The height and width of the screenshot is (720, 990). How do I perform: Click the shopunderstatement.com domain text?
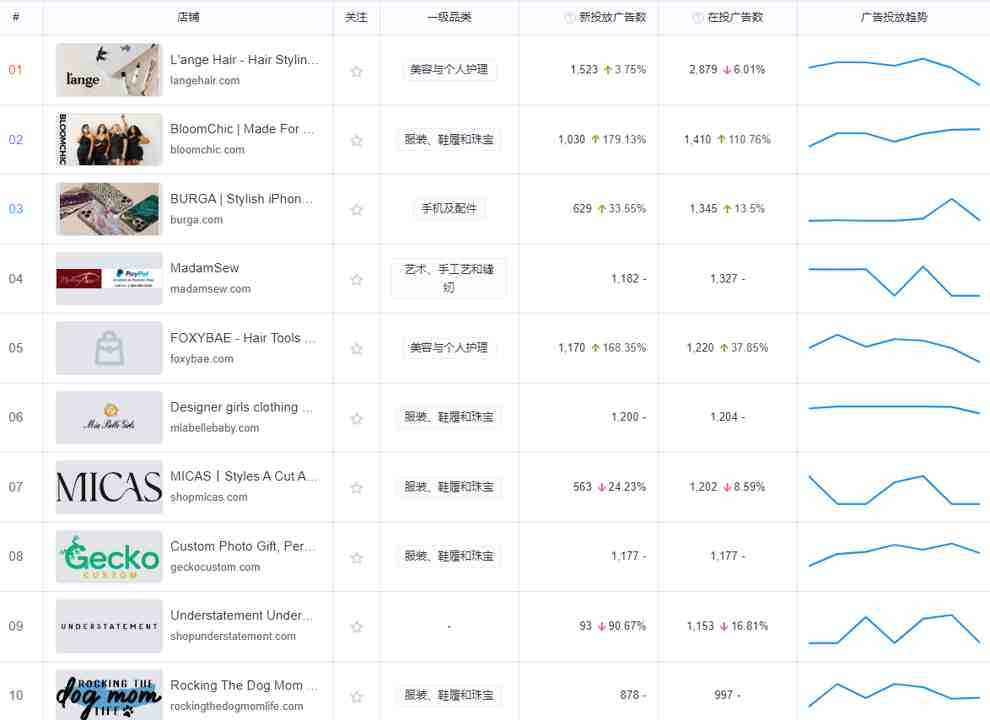pos(232,637)
